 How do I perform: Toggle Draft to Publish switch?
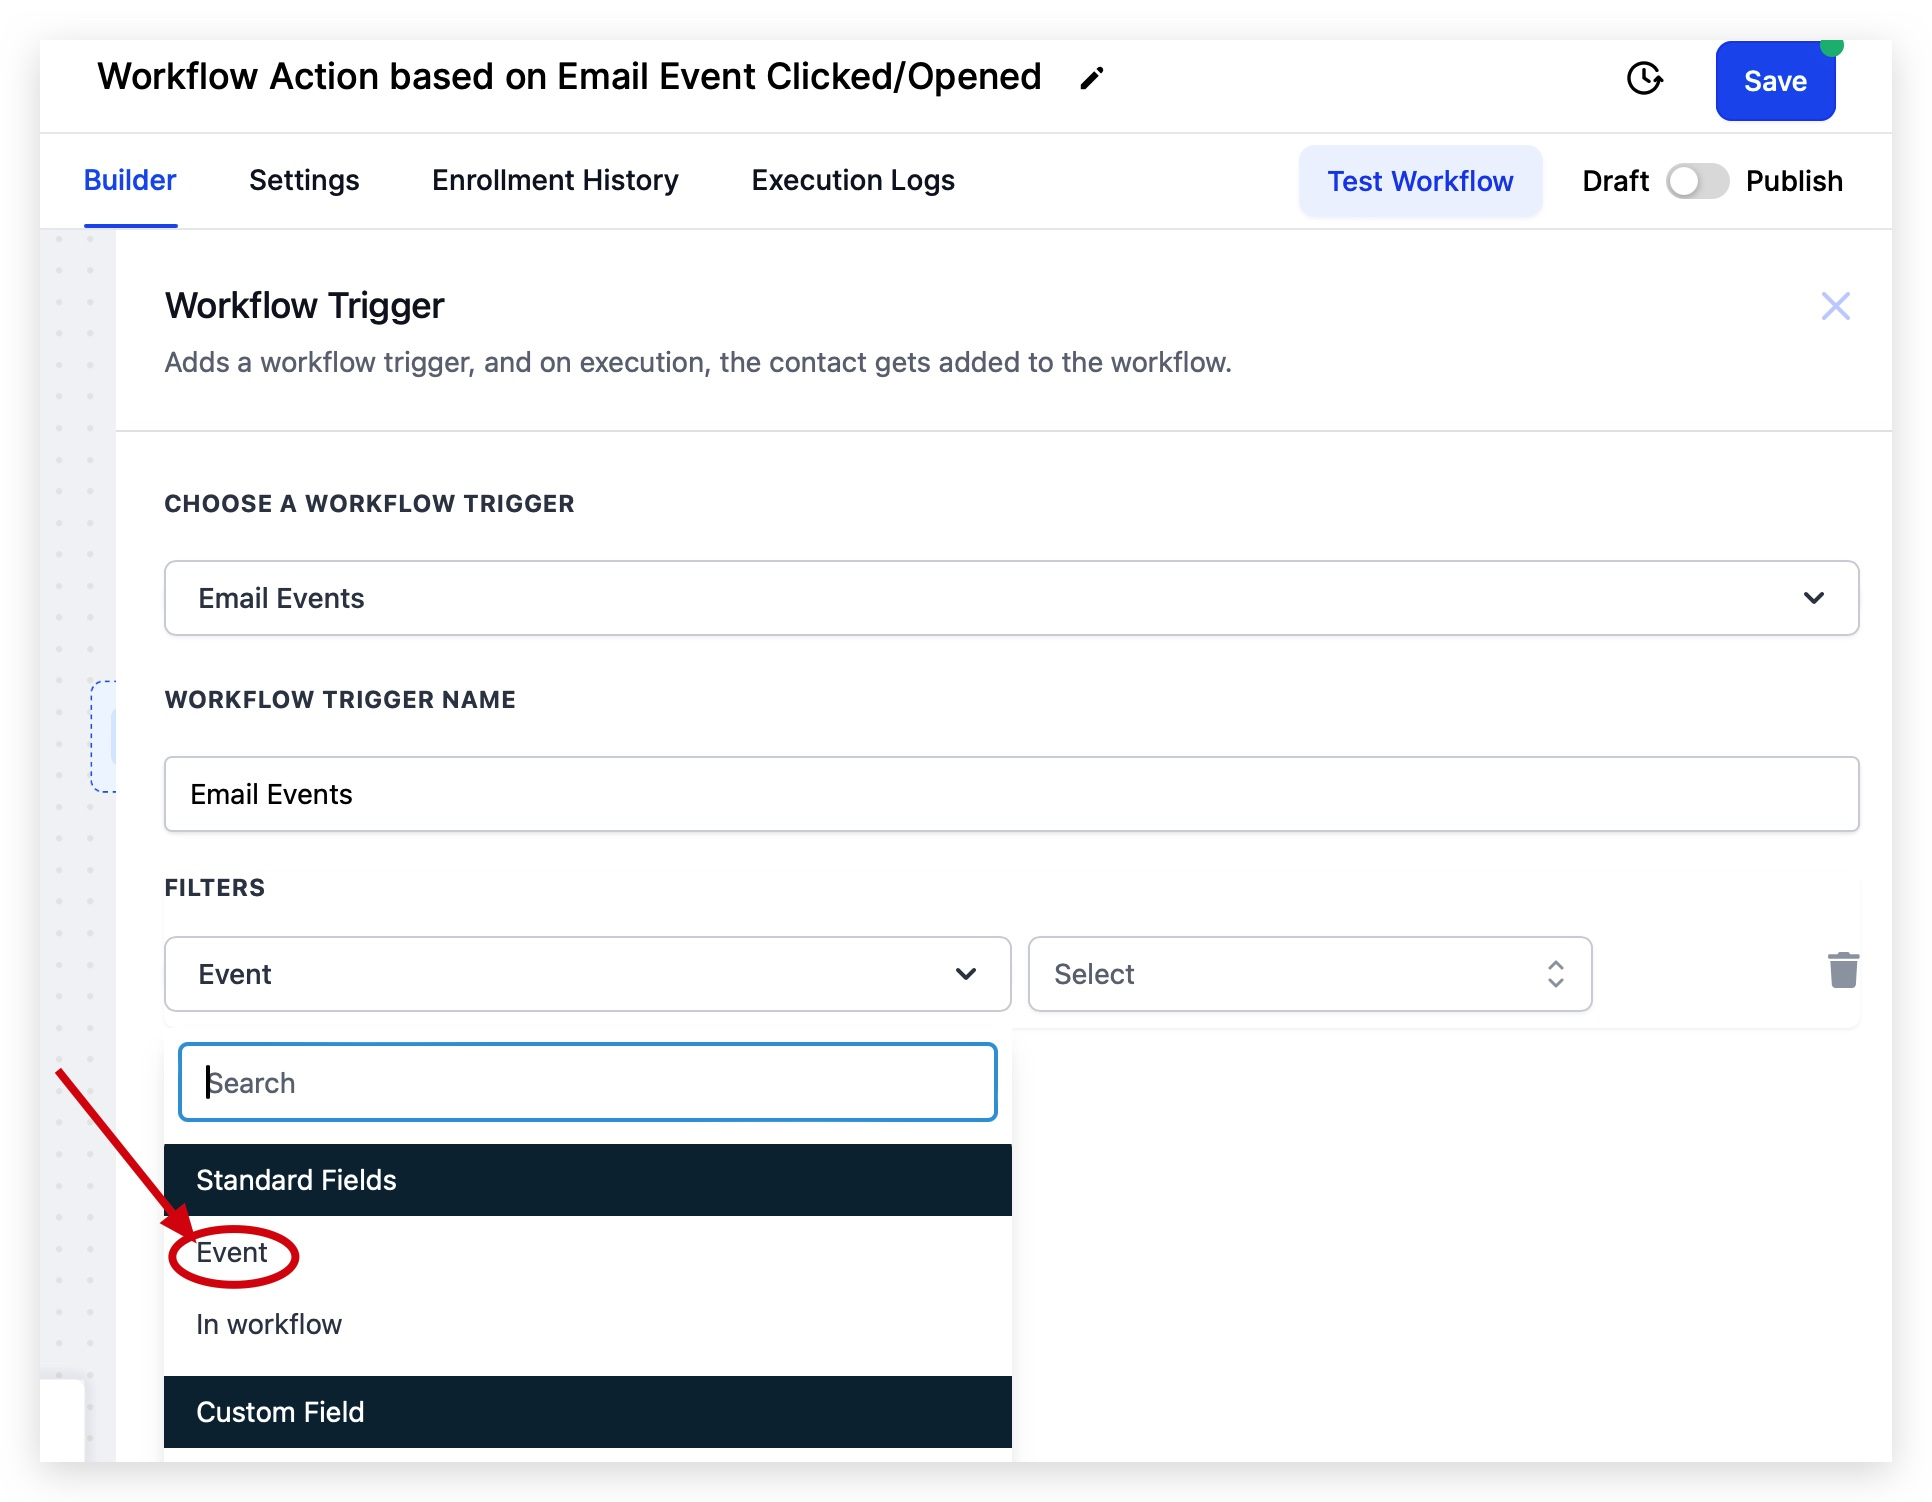pos(1697,181)
